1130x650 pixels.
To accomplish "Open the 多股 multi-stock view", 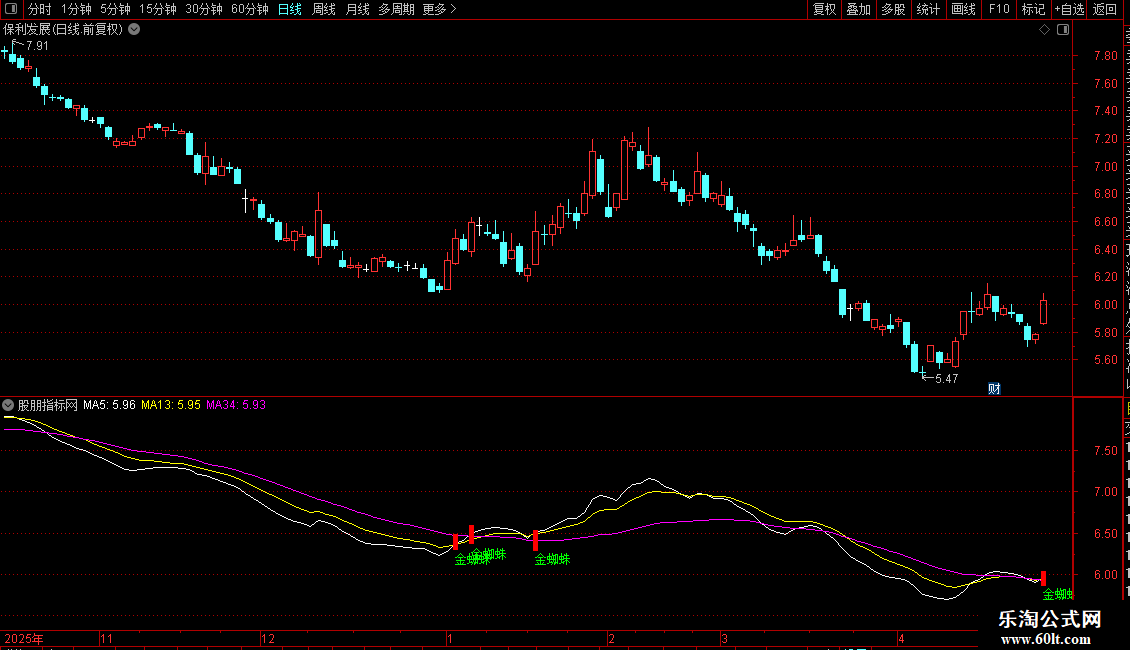I will click(x=893, y=9).
